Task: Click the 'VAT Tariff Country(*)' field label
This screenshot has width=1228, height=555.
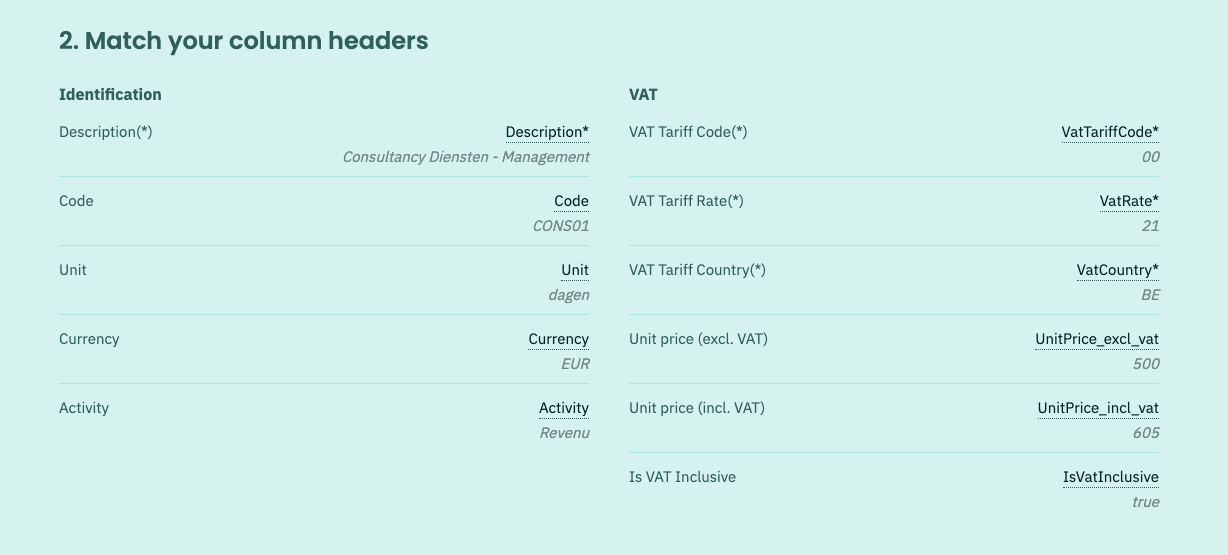Action: 697,270
